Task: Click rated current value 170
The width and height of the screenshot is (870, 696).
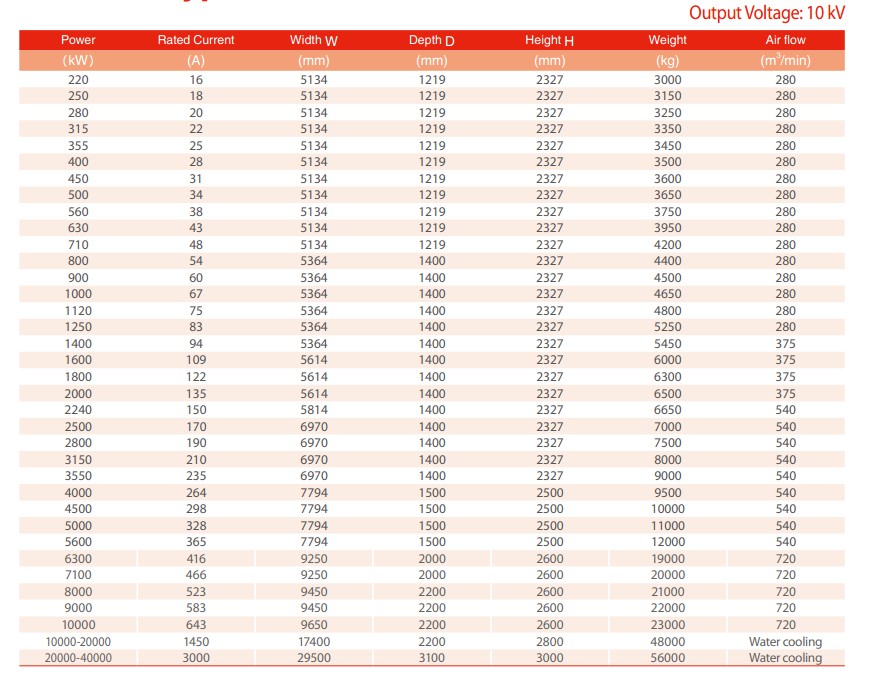Action: pos(196,427)
